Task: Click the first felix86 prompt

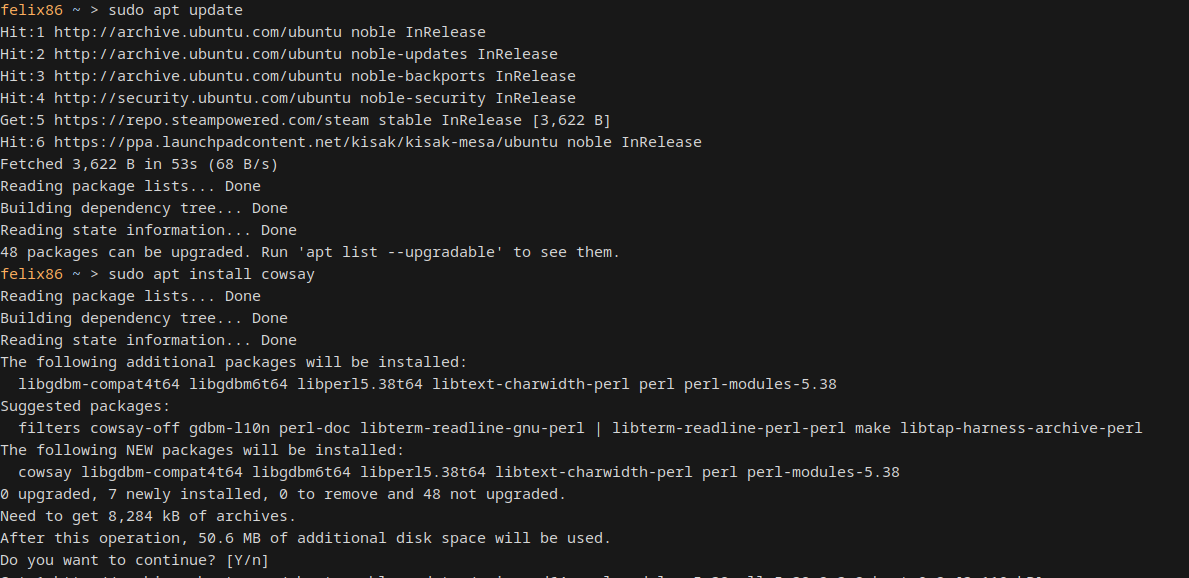Action: [31, 10]
